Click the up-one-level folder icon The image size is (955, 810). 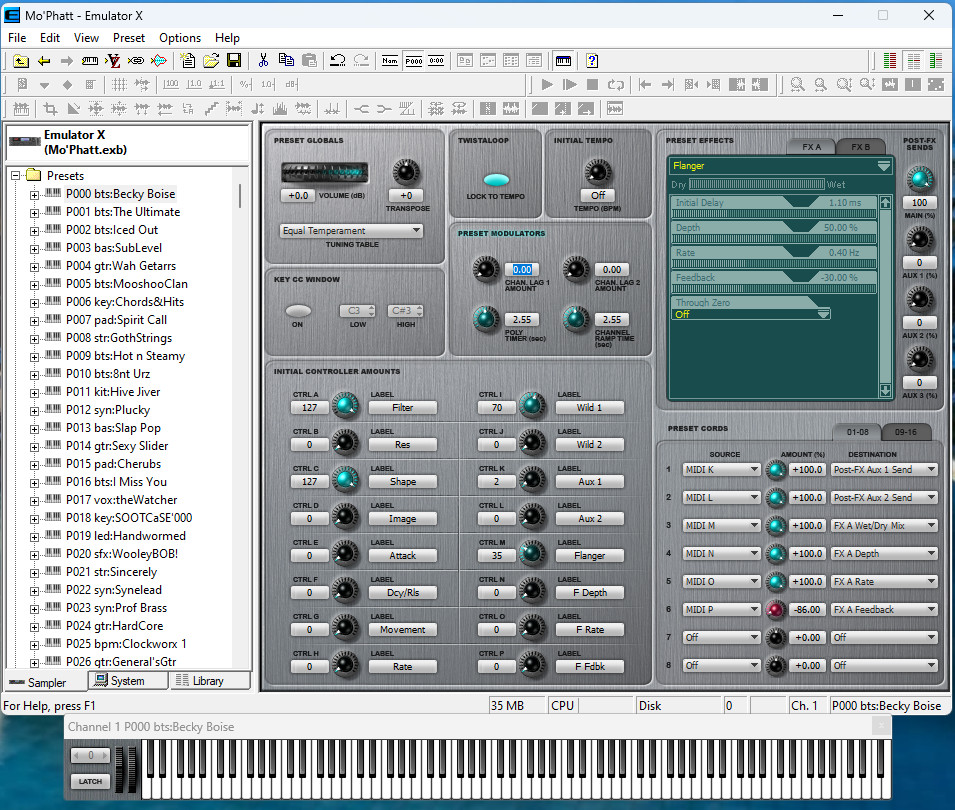tap(21, 61)
